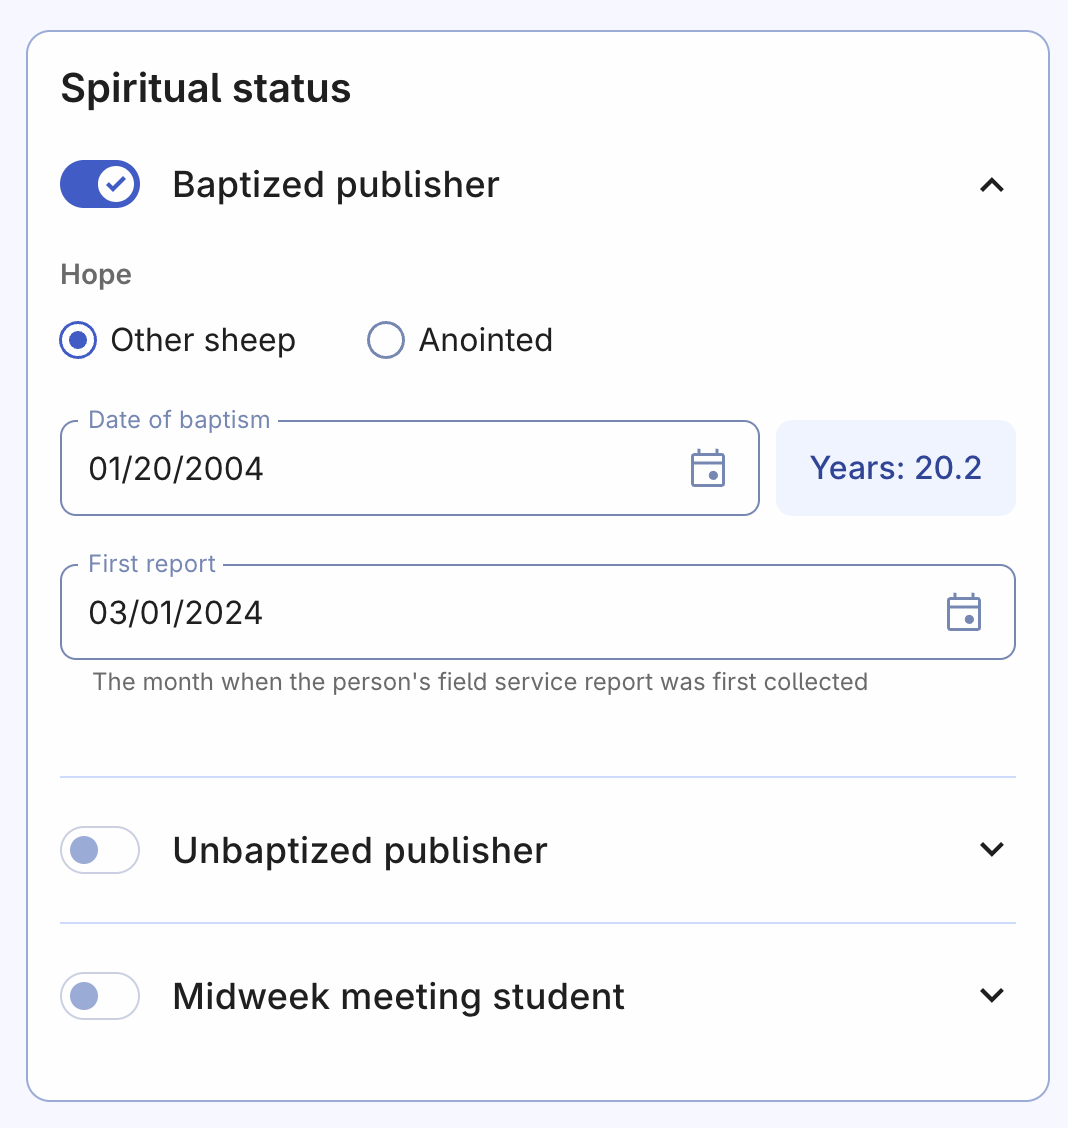Click the "Unbaptized publisher" title text
The width and height of the screenshot is (1068, 1128).
(x=360, y=850)
